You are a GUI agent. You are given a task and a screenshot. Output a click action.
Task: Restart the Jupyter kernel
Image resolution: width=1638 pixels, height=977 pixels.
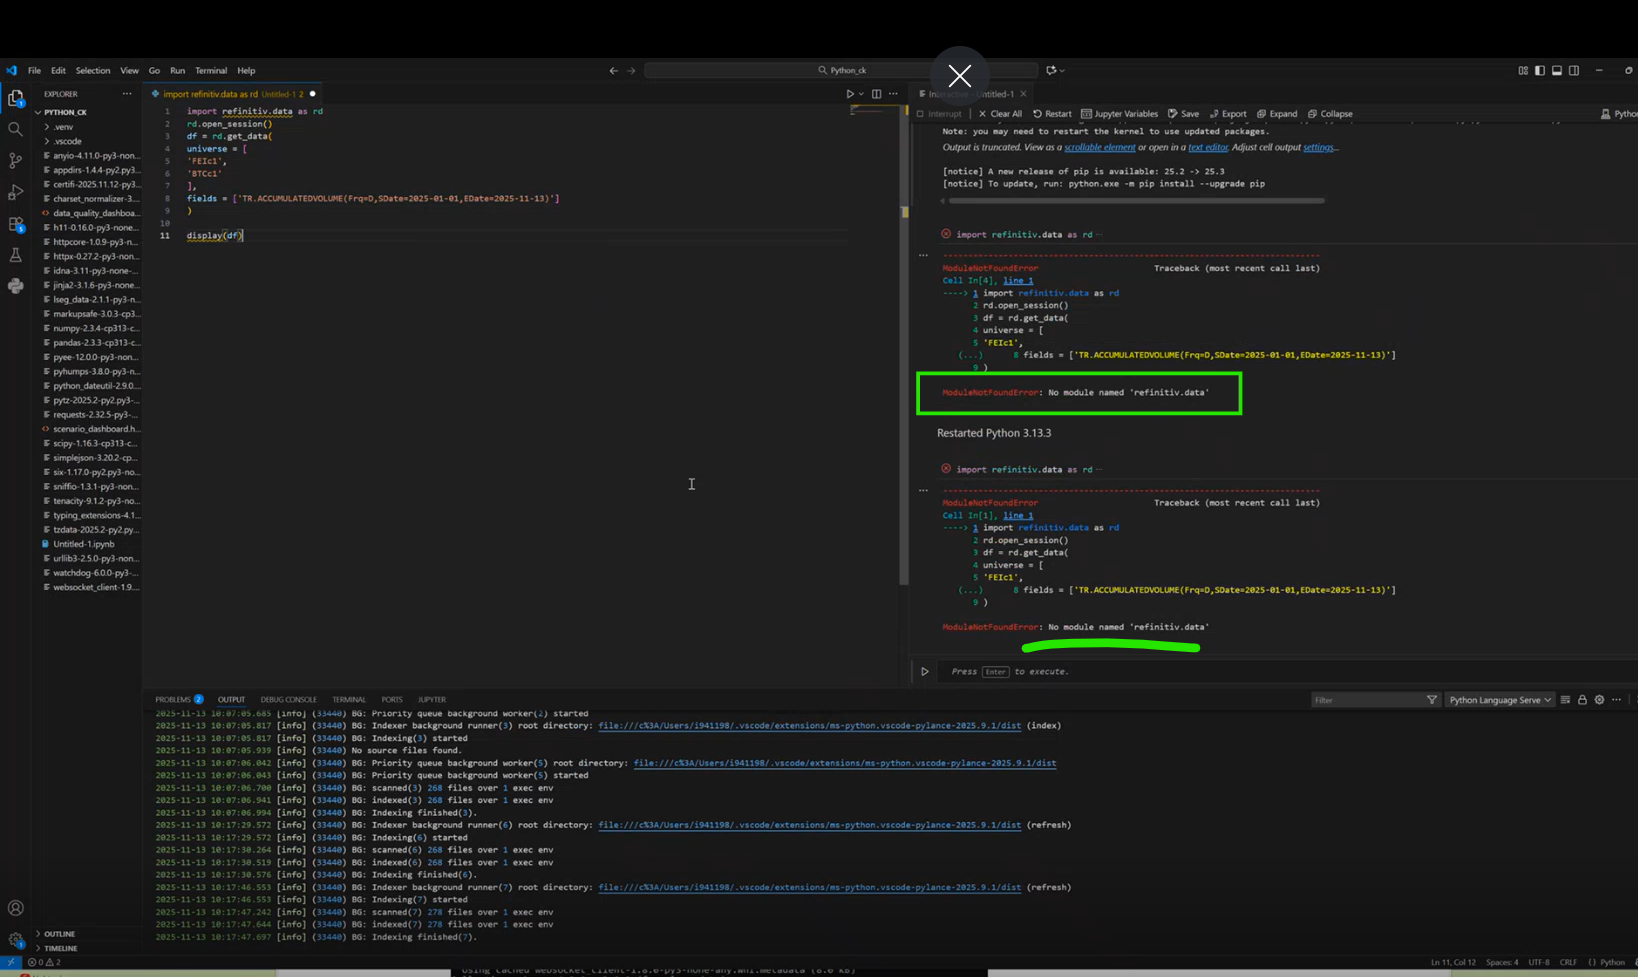(x=1052, y=113)
